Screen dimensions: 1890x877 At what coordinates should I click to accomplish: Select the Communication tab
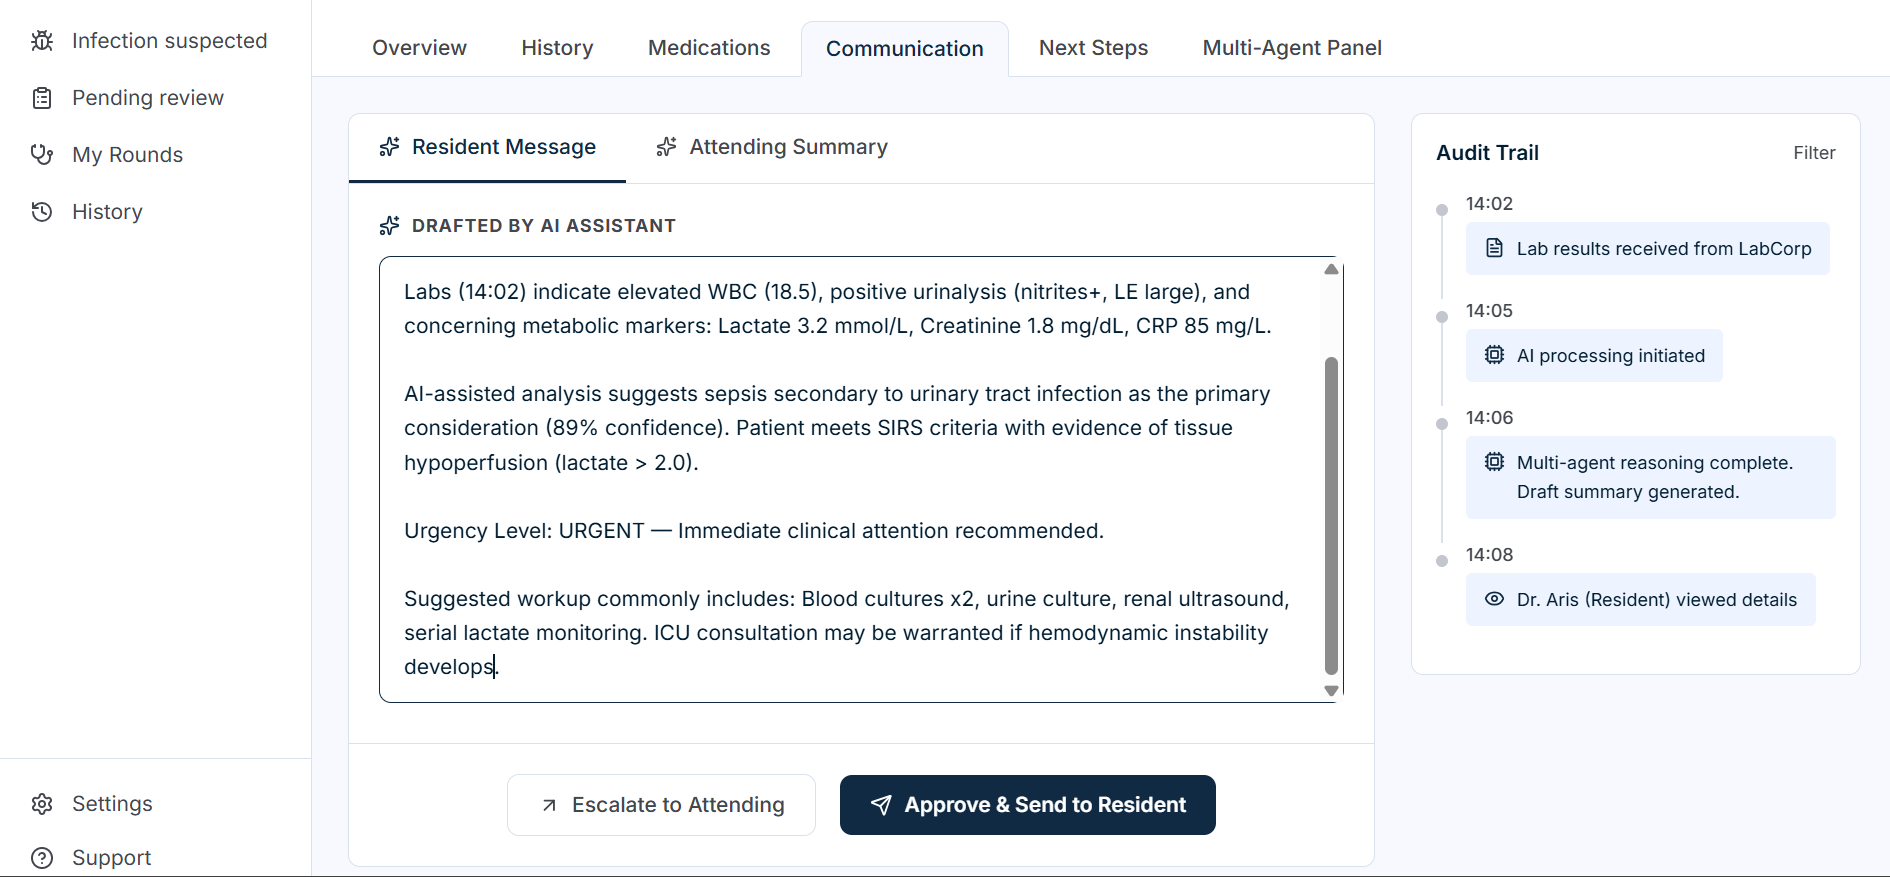[x=905, y=49]
